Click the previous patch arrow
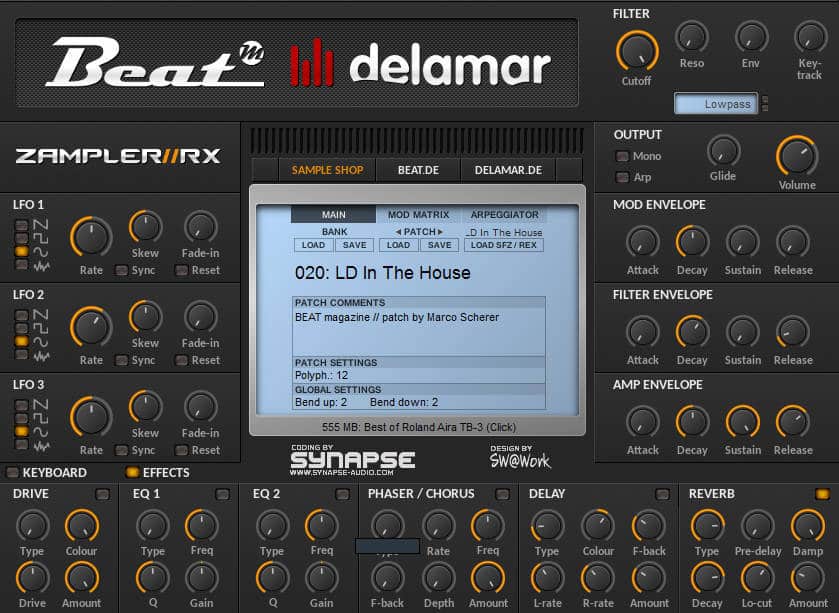The height and width of the screenshot is (613, 839). 398,232
